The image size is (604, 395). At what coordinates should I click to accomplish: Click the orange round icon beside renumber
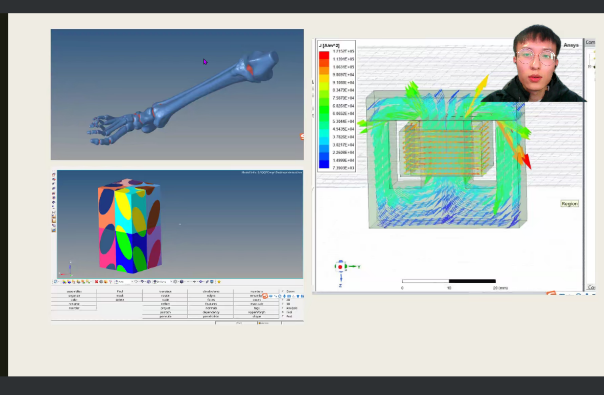(x=265, y=296)
